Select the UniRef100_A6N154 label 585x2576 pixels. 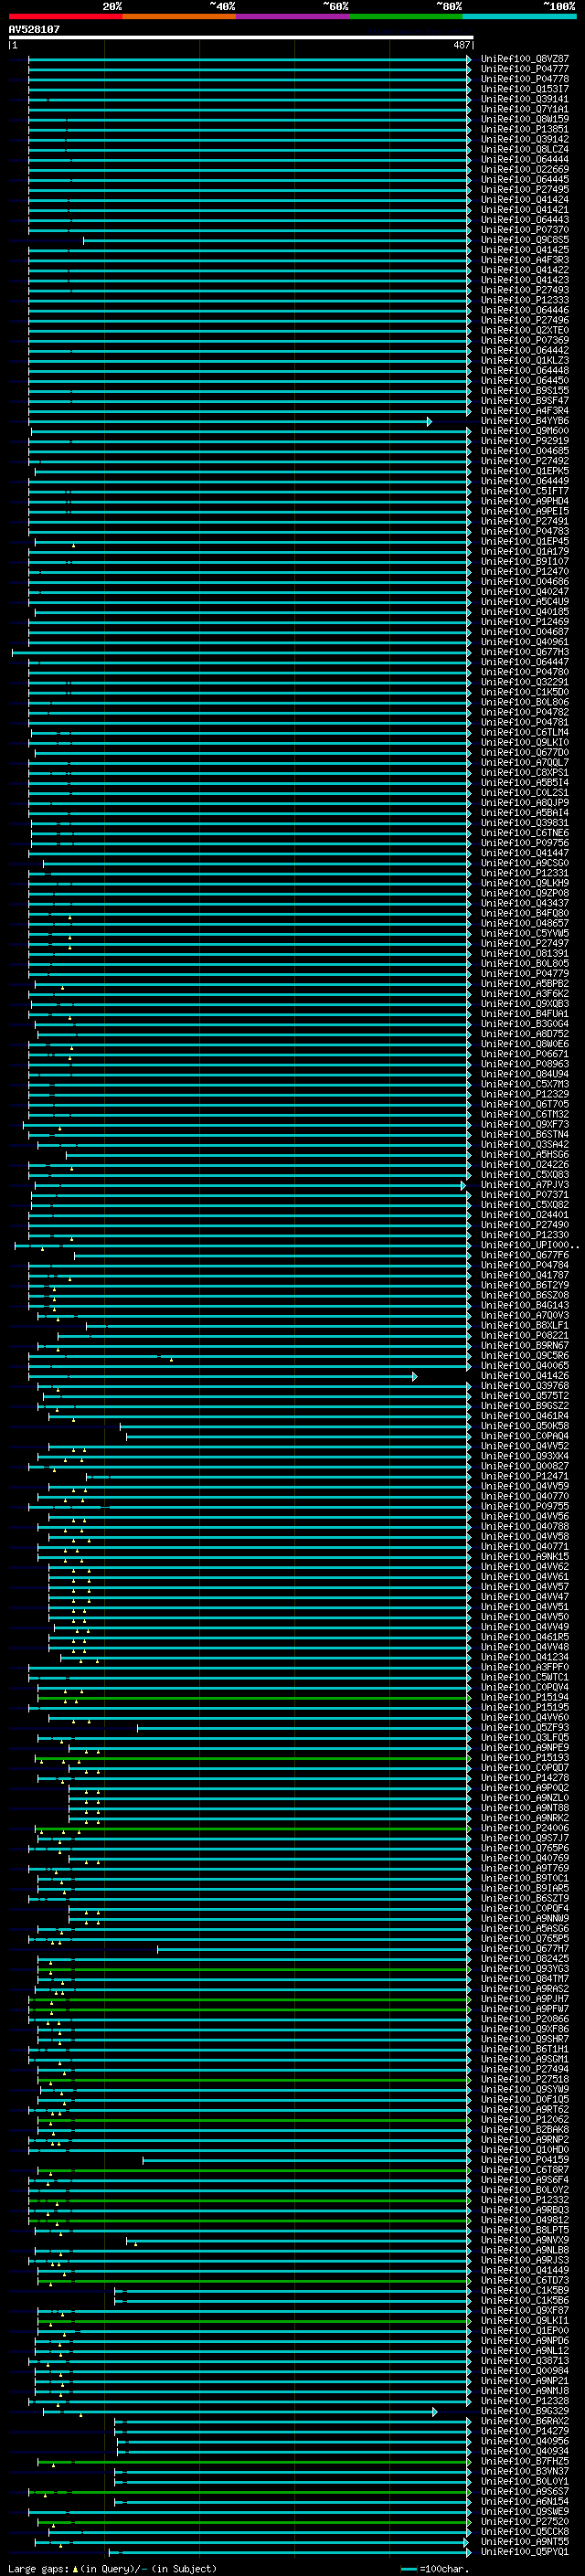pyautogui.click(x=524, y=2502)
